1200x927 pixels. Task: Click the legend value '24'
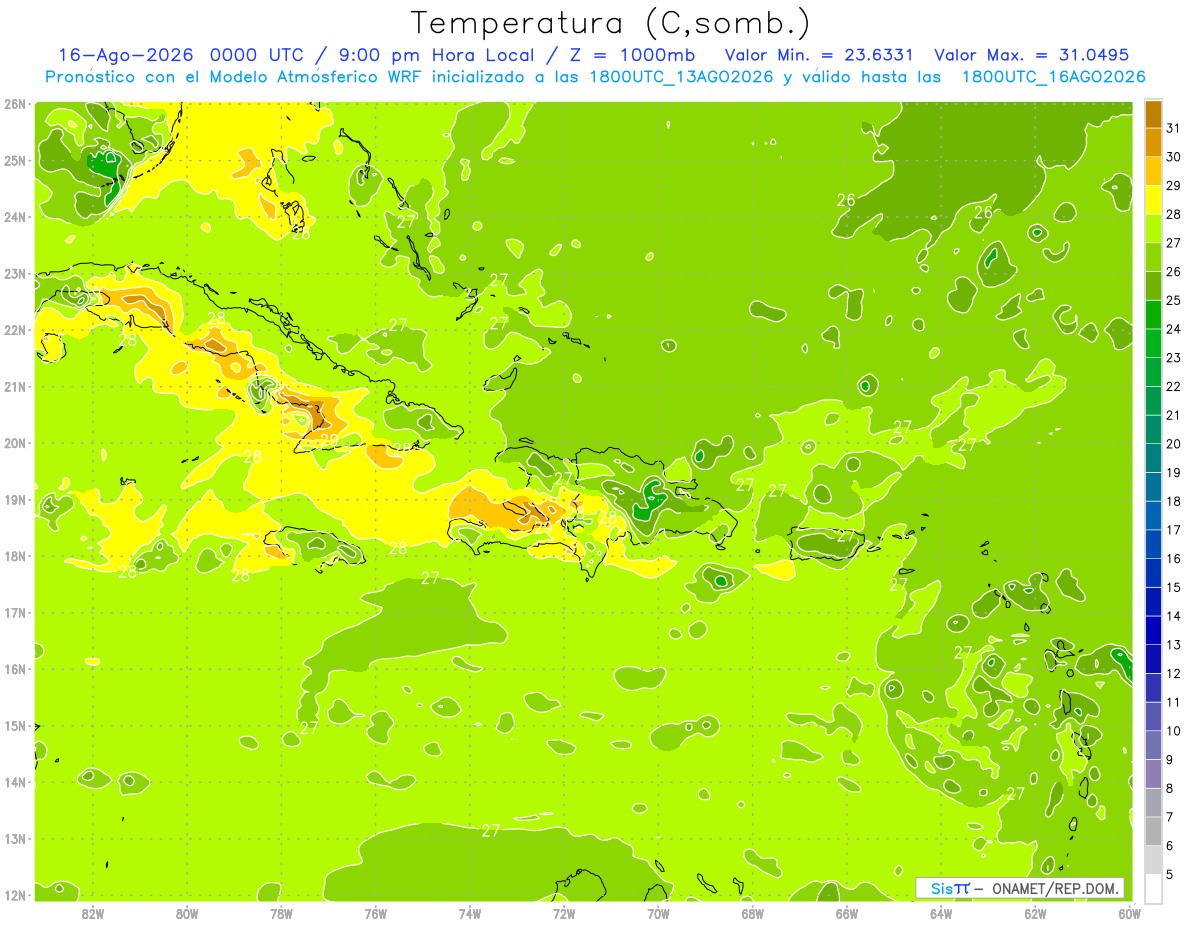pyautogui.click(x=1174, y=329)
